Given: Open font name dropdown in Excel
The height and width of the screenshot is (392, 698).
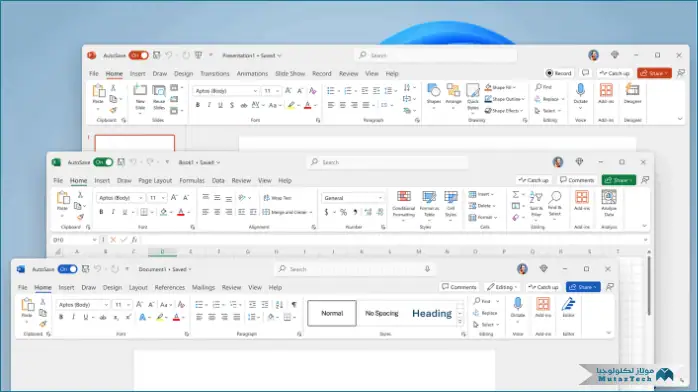Looking at the screenshot, I should (x=141, y=198).
